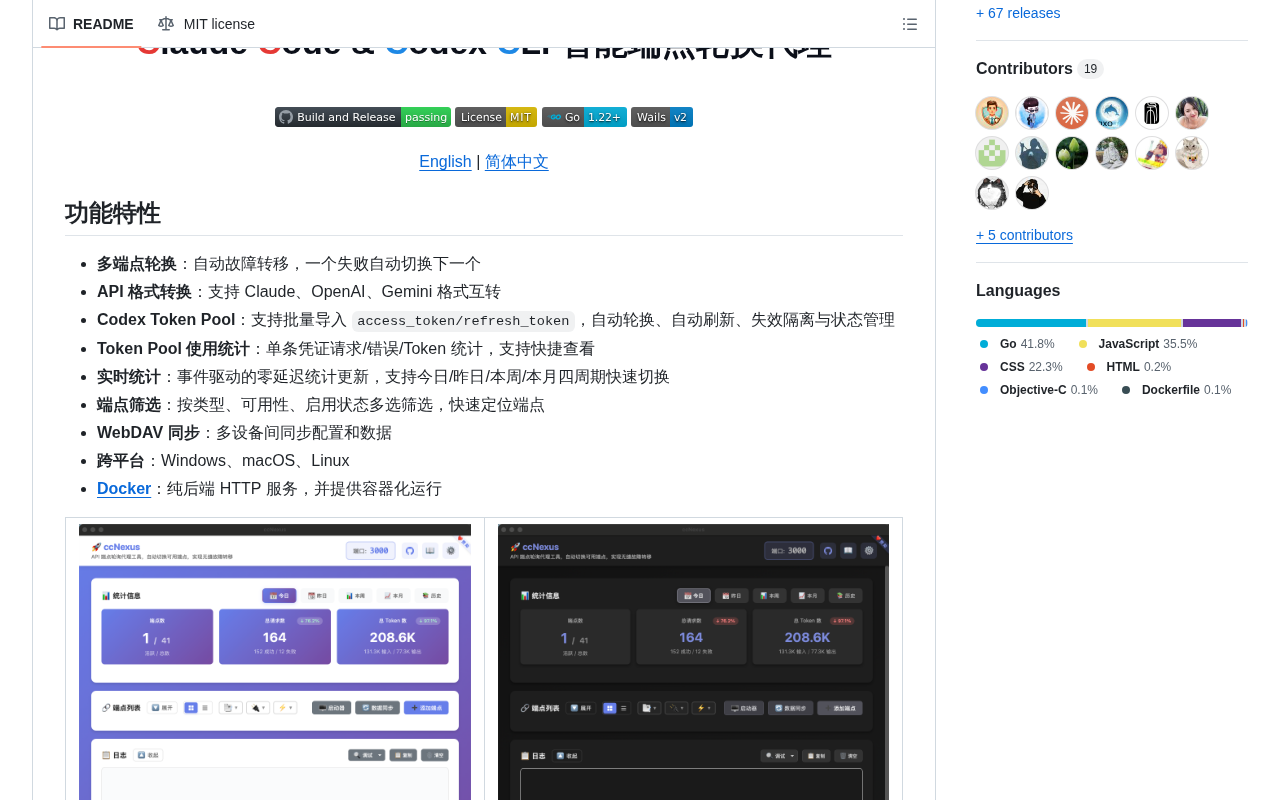Click the 实时统计 feature bullet

129,377
